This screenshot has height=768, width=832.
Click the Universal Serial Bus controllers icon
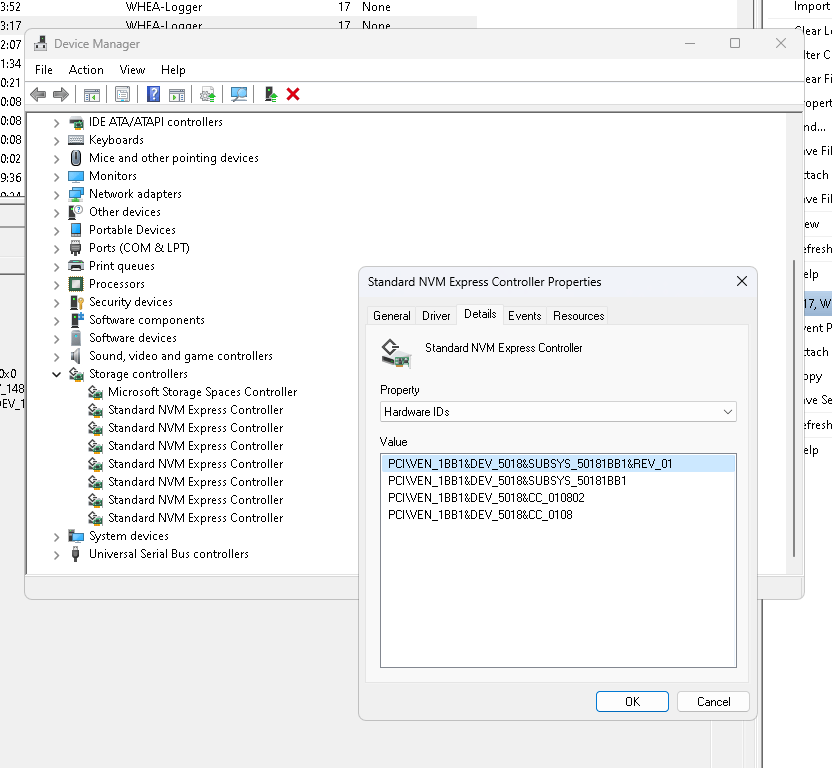click(75, 554)
